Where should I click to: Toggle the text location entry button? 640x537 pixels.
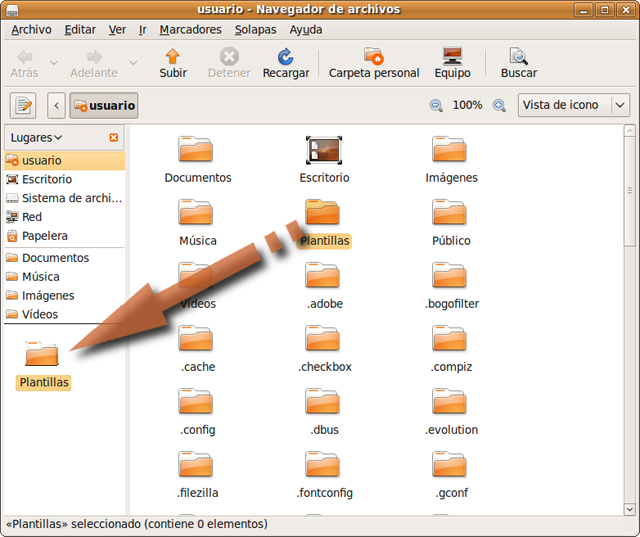point(23,105)
